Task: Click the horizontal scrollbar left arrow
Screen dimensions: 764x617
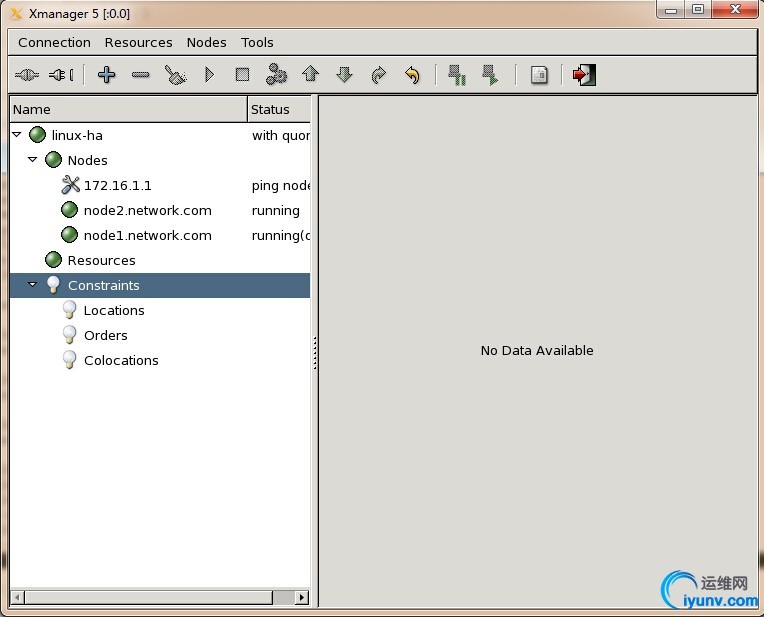Action: click(18, 597)
